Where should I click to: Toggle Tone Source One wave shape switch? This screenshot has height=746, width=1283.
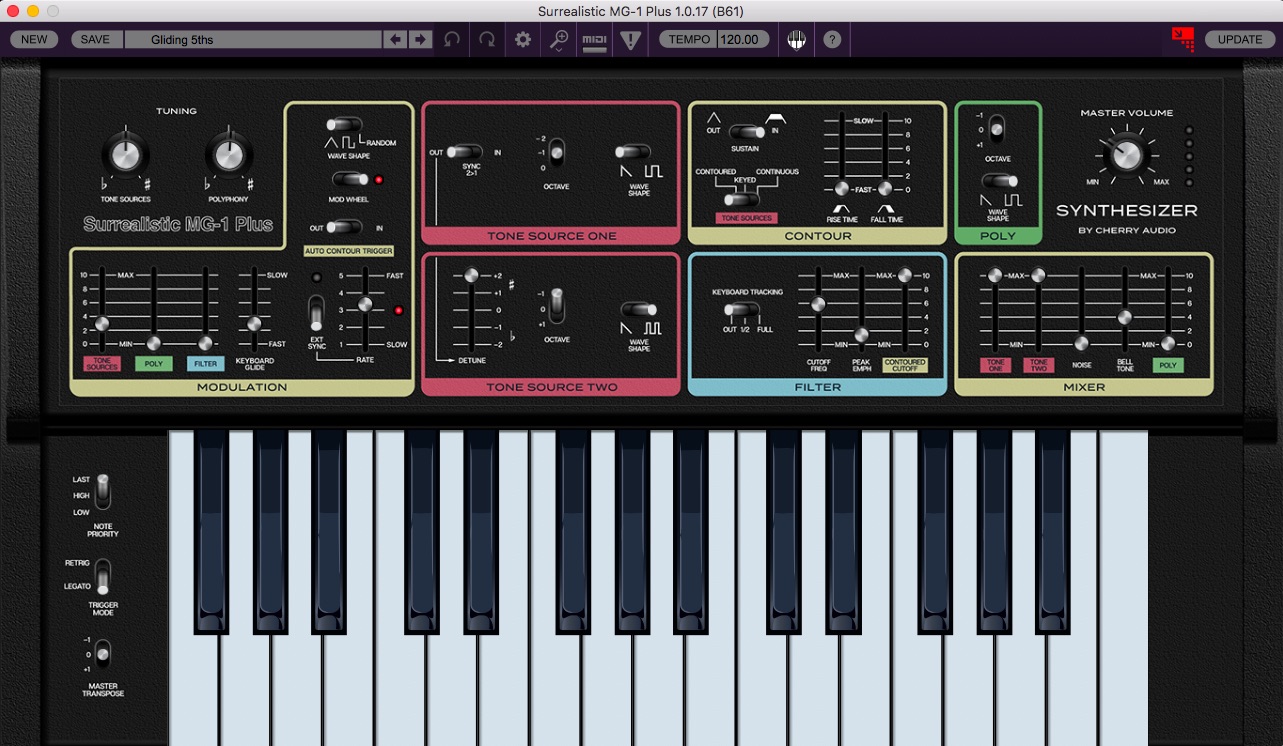point(632,152)
